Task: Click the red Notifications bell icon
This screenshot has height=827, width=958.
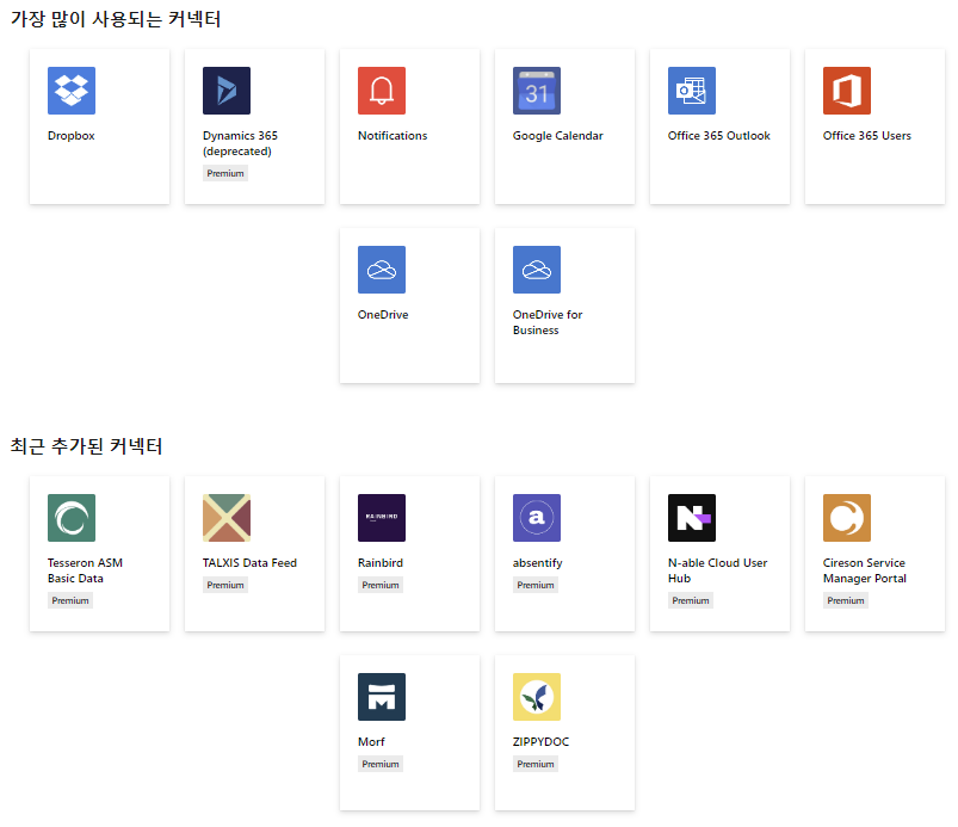Action: coord(382,90)
